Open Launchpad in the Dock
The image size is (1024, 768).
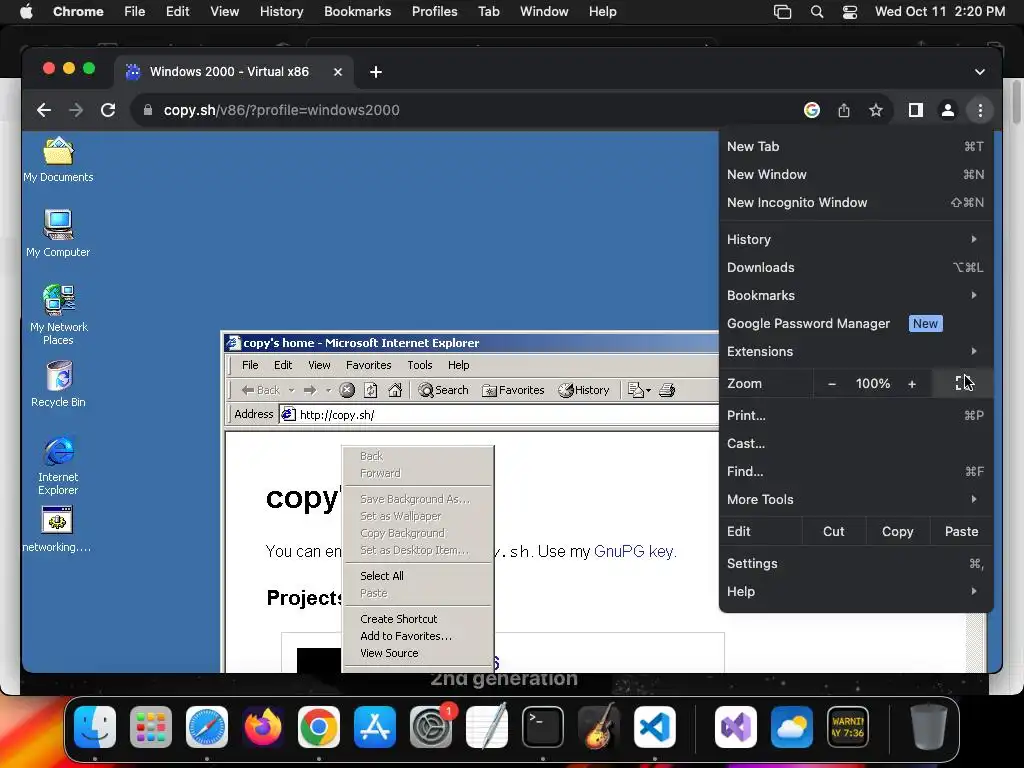tap(151, 727)
